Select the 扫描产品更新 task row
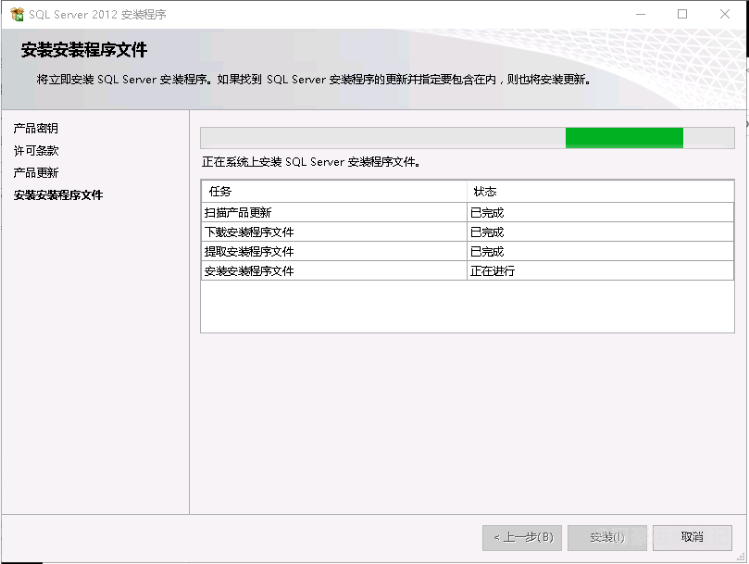Image resolution: width=749 pixels, height=564 pixels. (238, 213)
